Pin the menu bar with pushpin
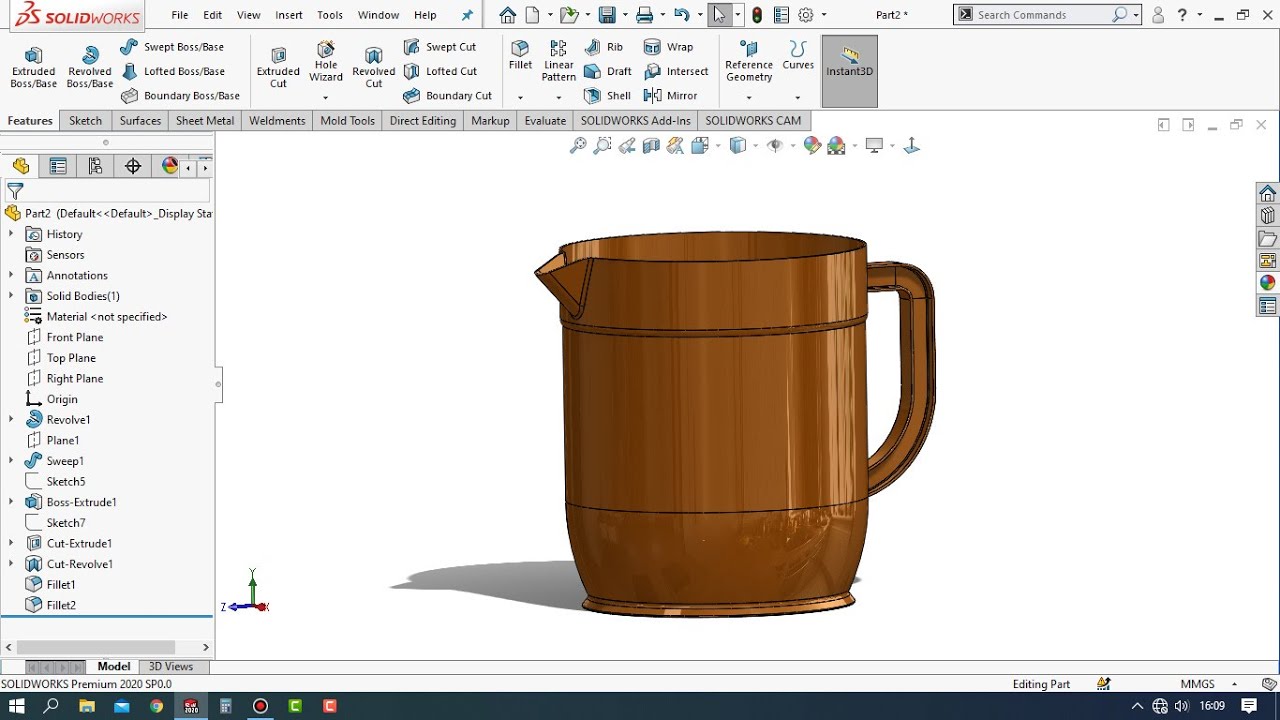This screenshot has width=1280, height=720. [467, 15]
